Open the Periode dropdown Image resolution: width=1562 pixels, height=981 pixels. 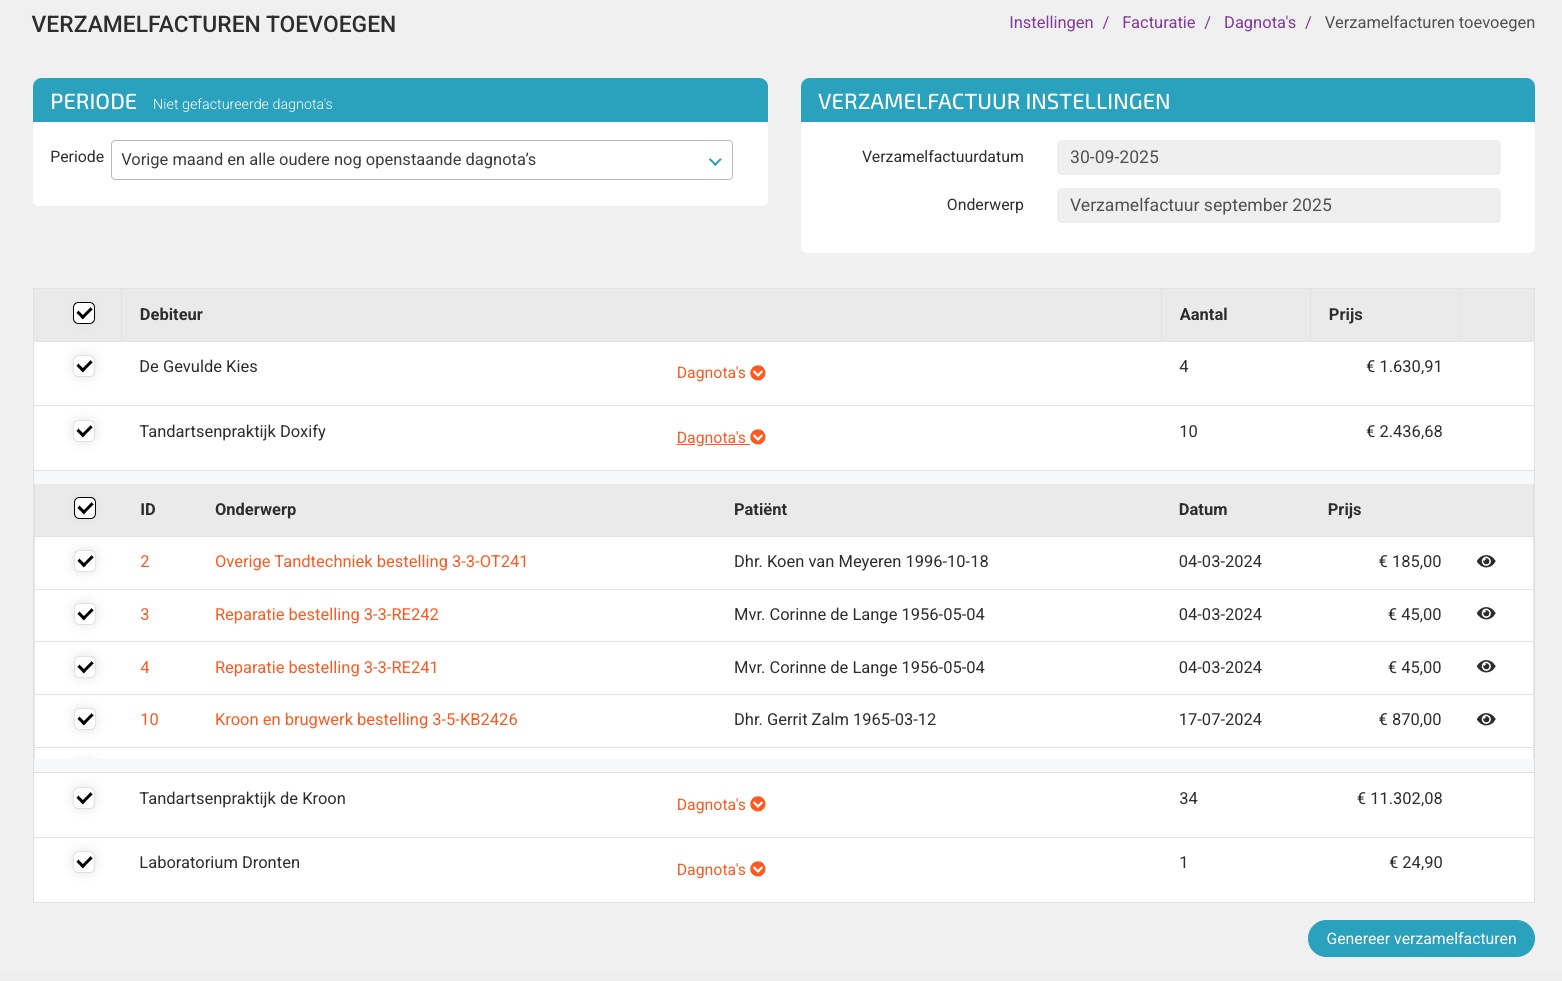(x=421, y=160)
